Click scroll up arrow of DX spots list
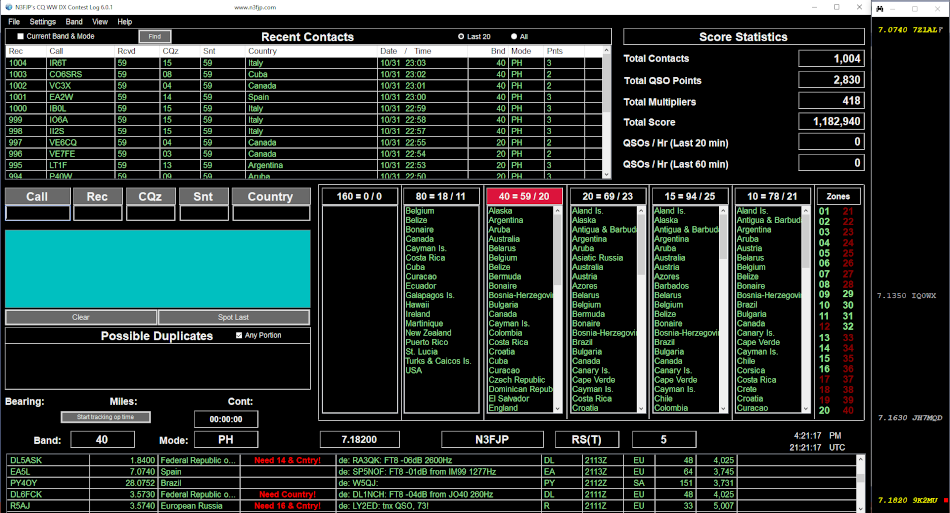Image resolution: width=950 pixels, height=513 pixels. click(860, 460)
